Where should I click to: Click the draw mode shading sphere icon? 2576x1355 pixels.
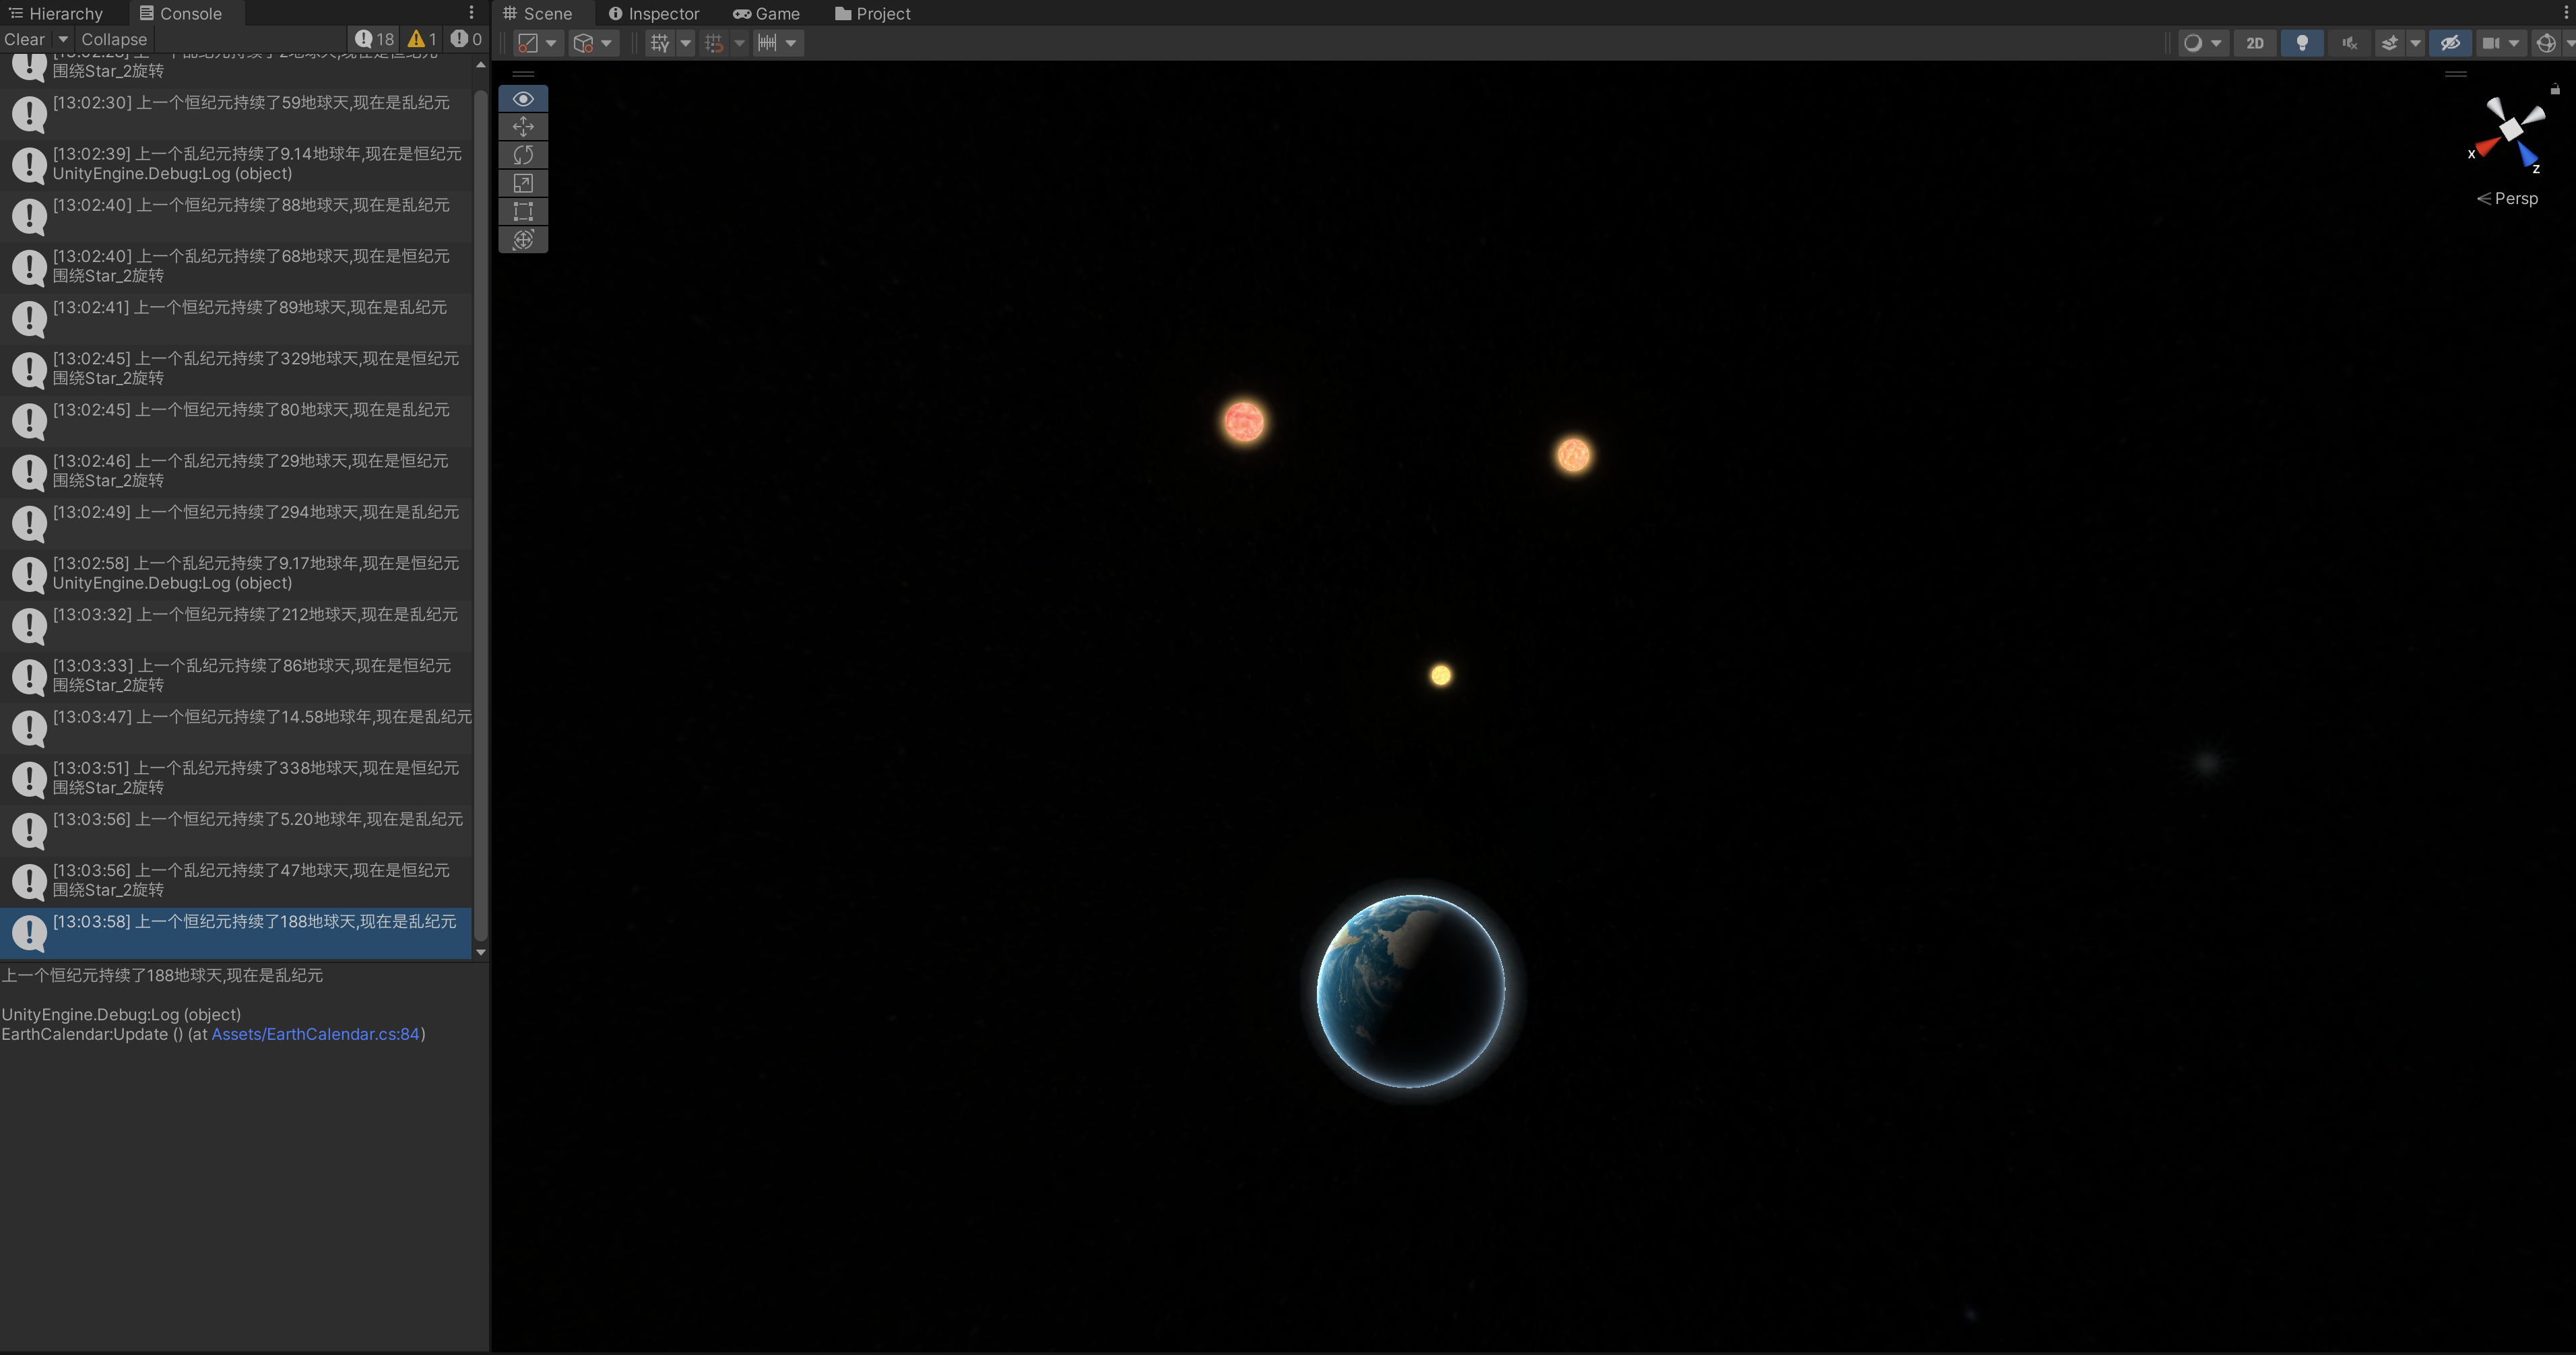coord(2193,43)
